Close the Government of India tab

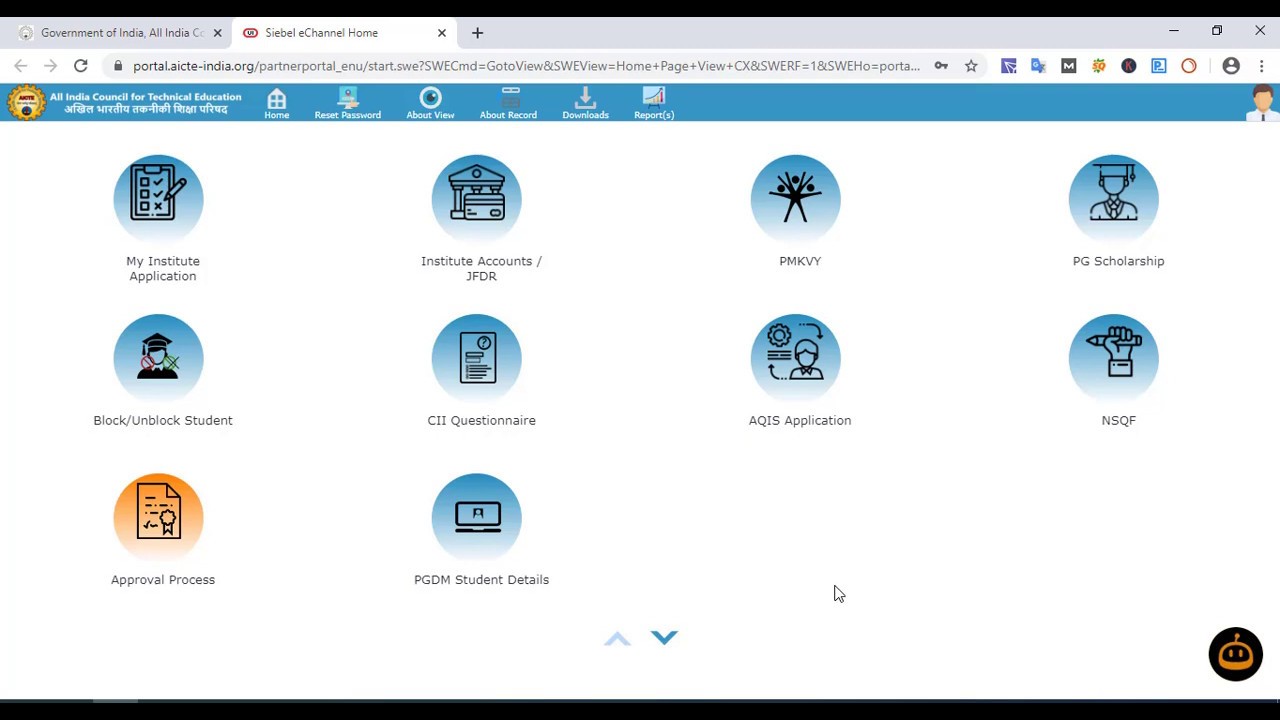pyautogui.click(x=217, y=33)
